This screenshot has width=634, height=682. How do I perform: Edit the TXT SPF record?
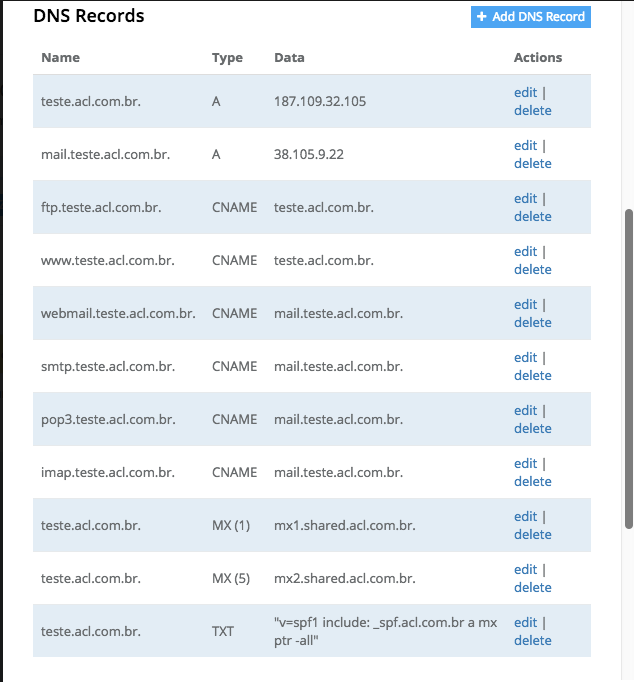[x=525, y=622]
